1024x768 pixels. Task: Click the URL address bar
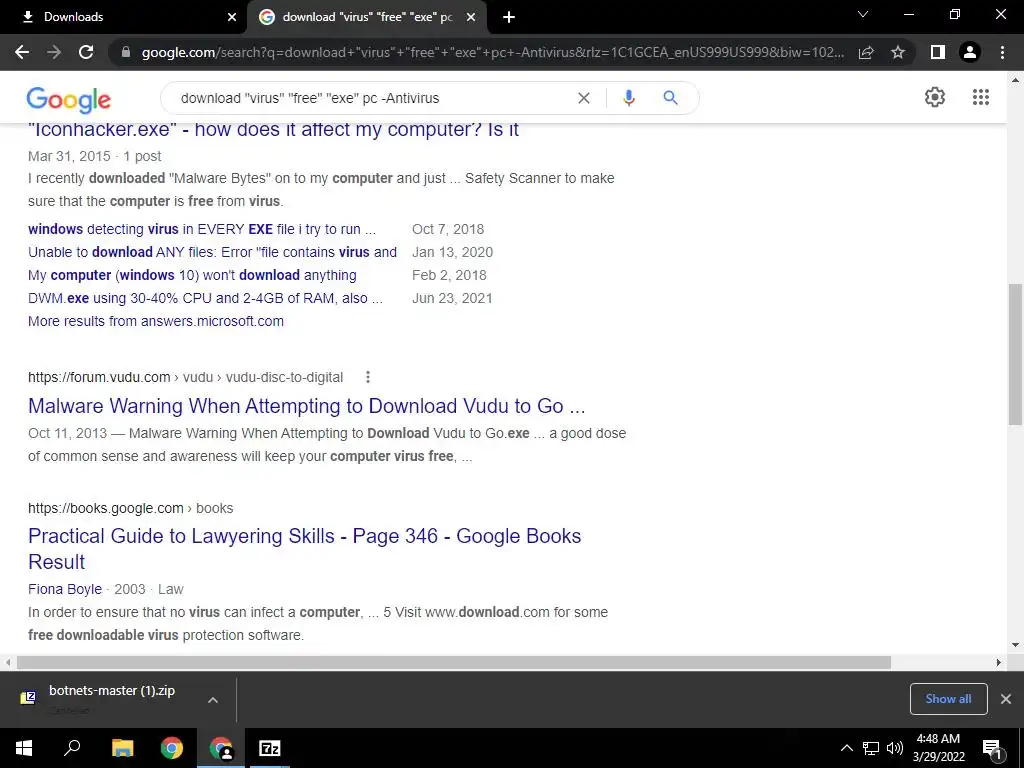pos(492,52)
